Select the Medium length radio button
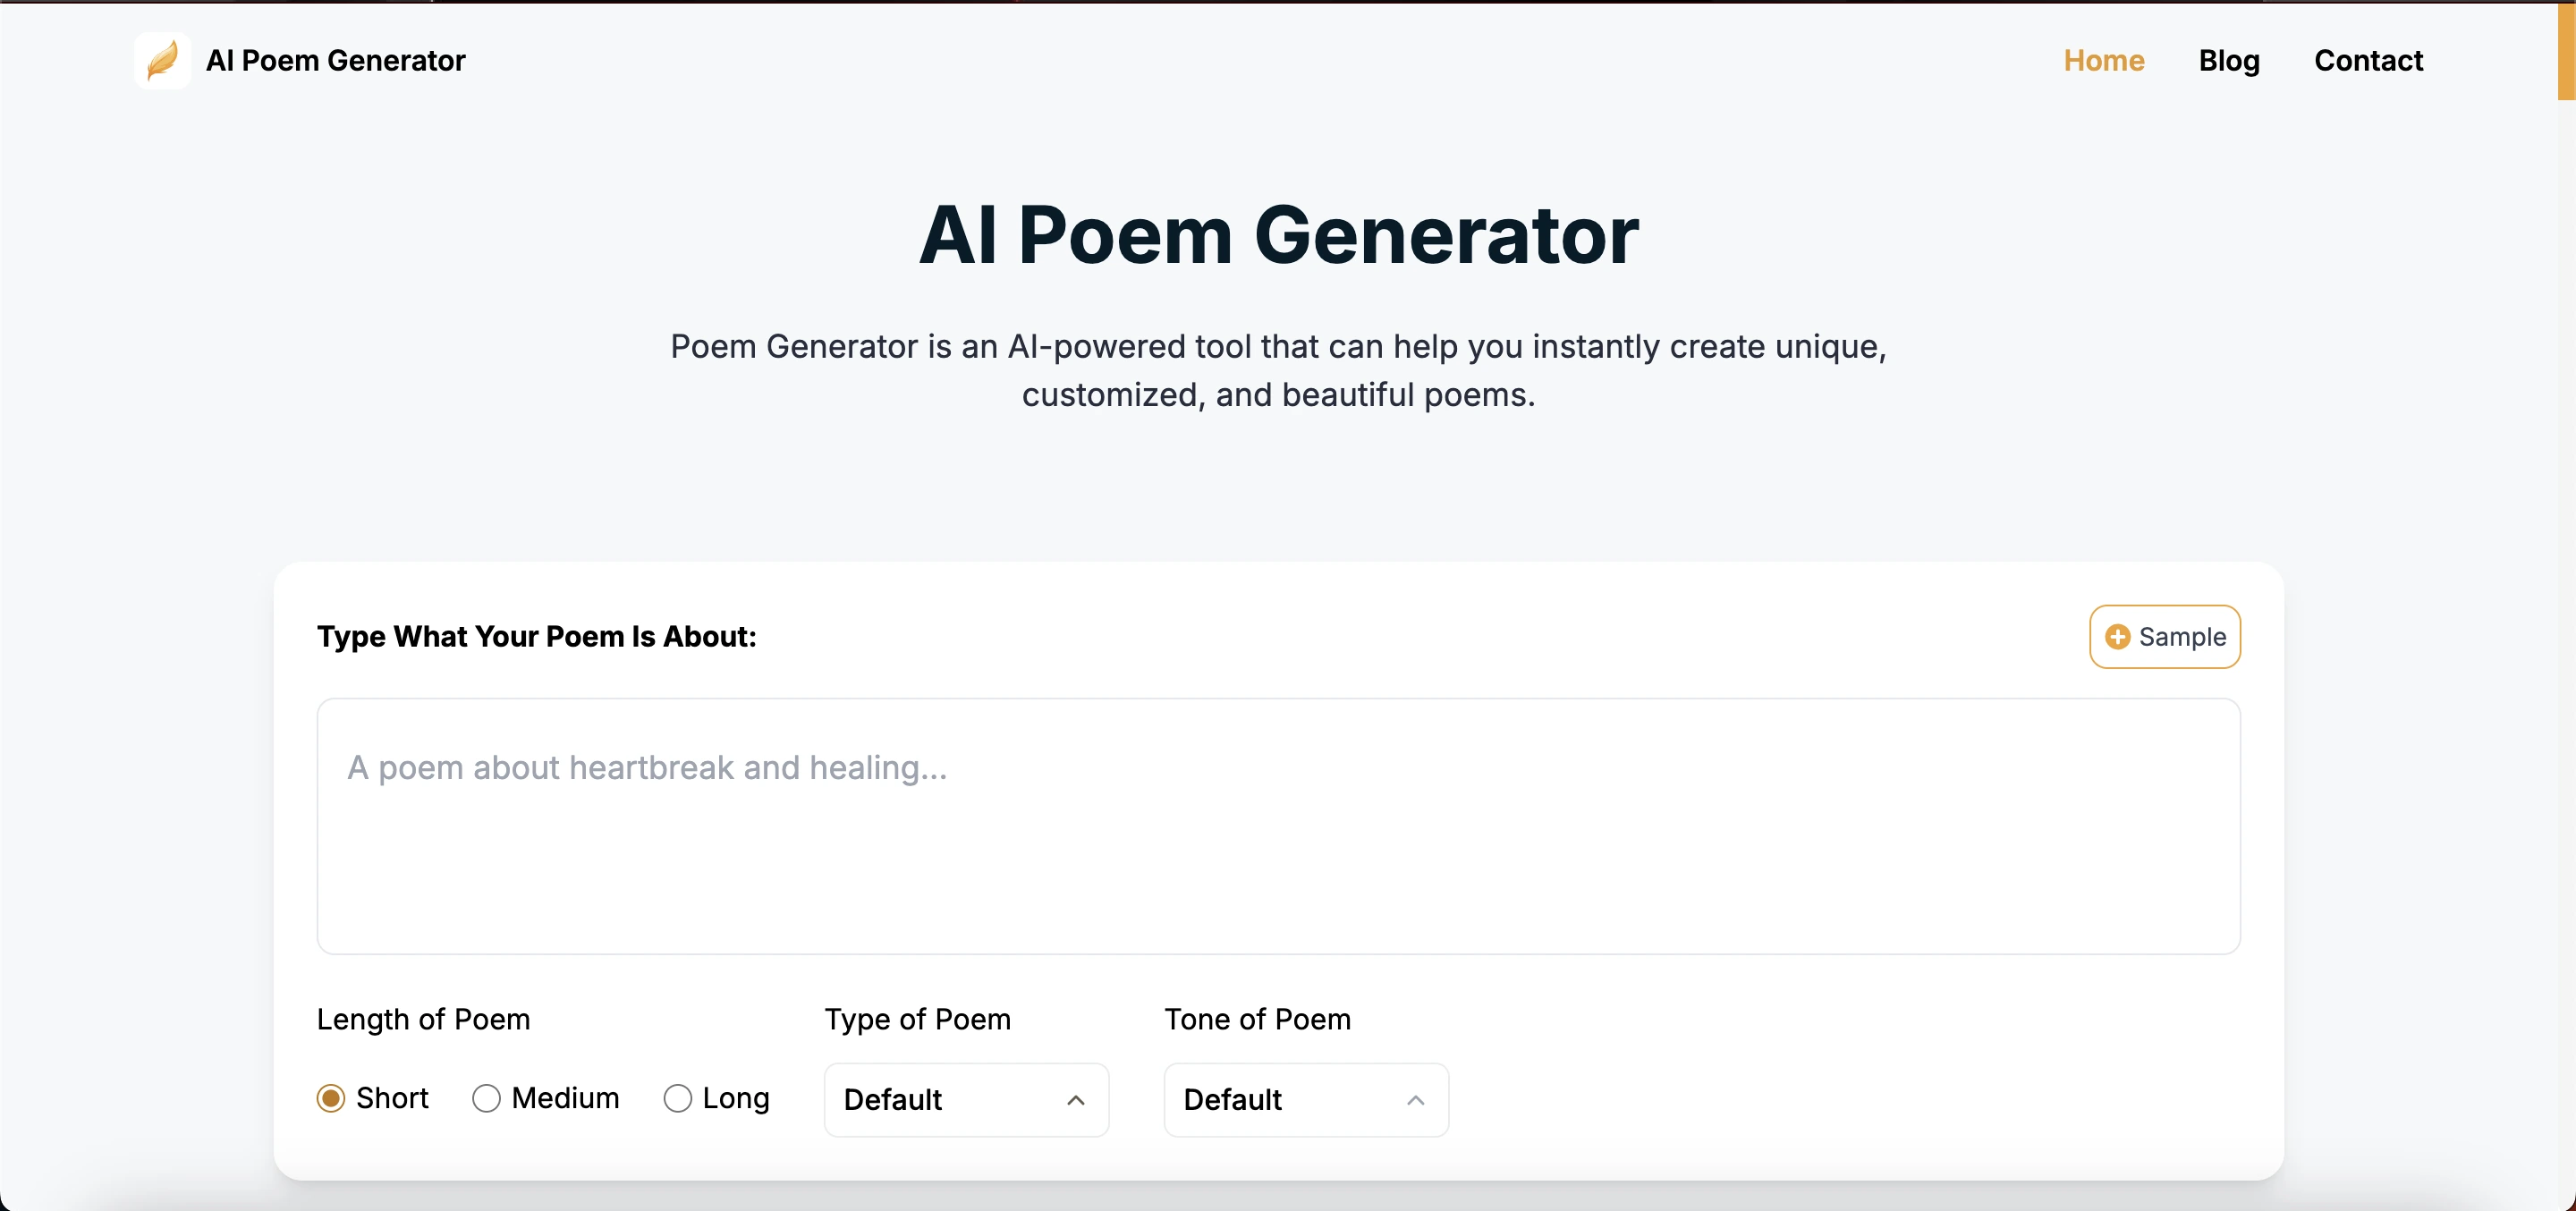Viewport: 2576px width, 1211px height. point(486,1098)
